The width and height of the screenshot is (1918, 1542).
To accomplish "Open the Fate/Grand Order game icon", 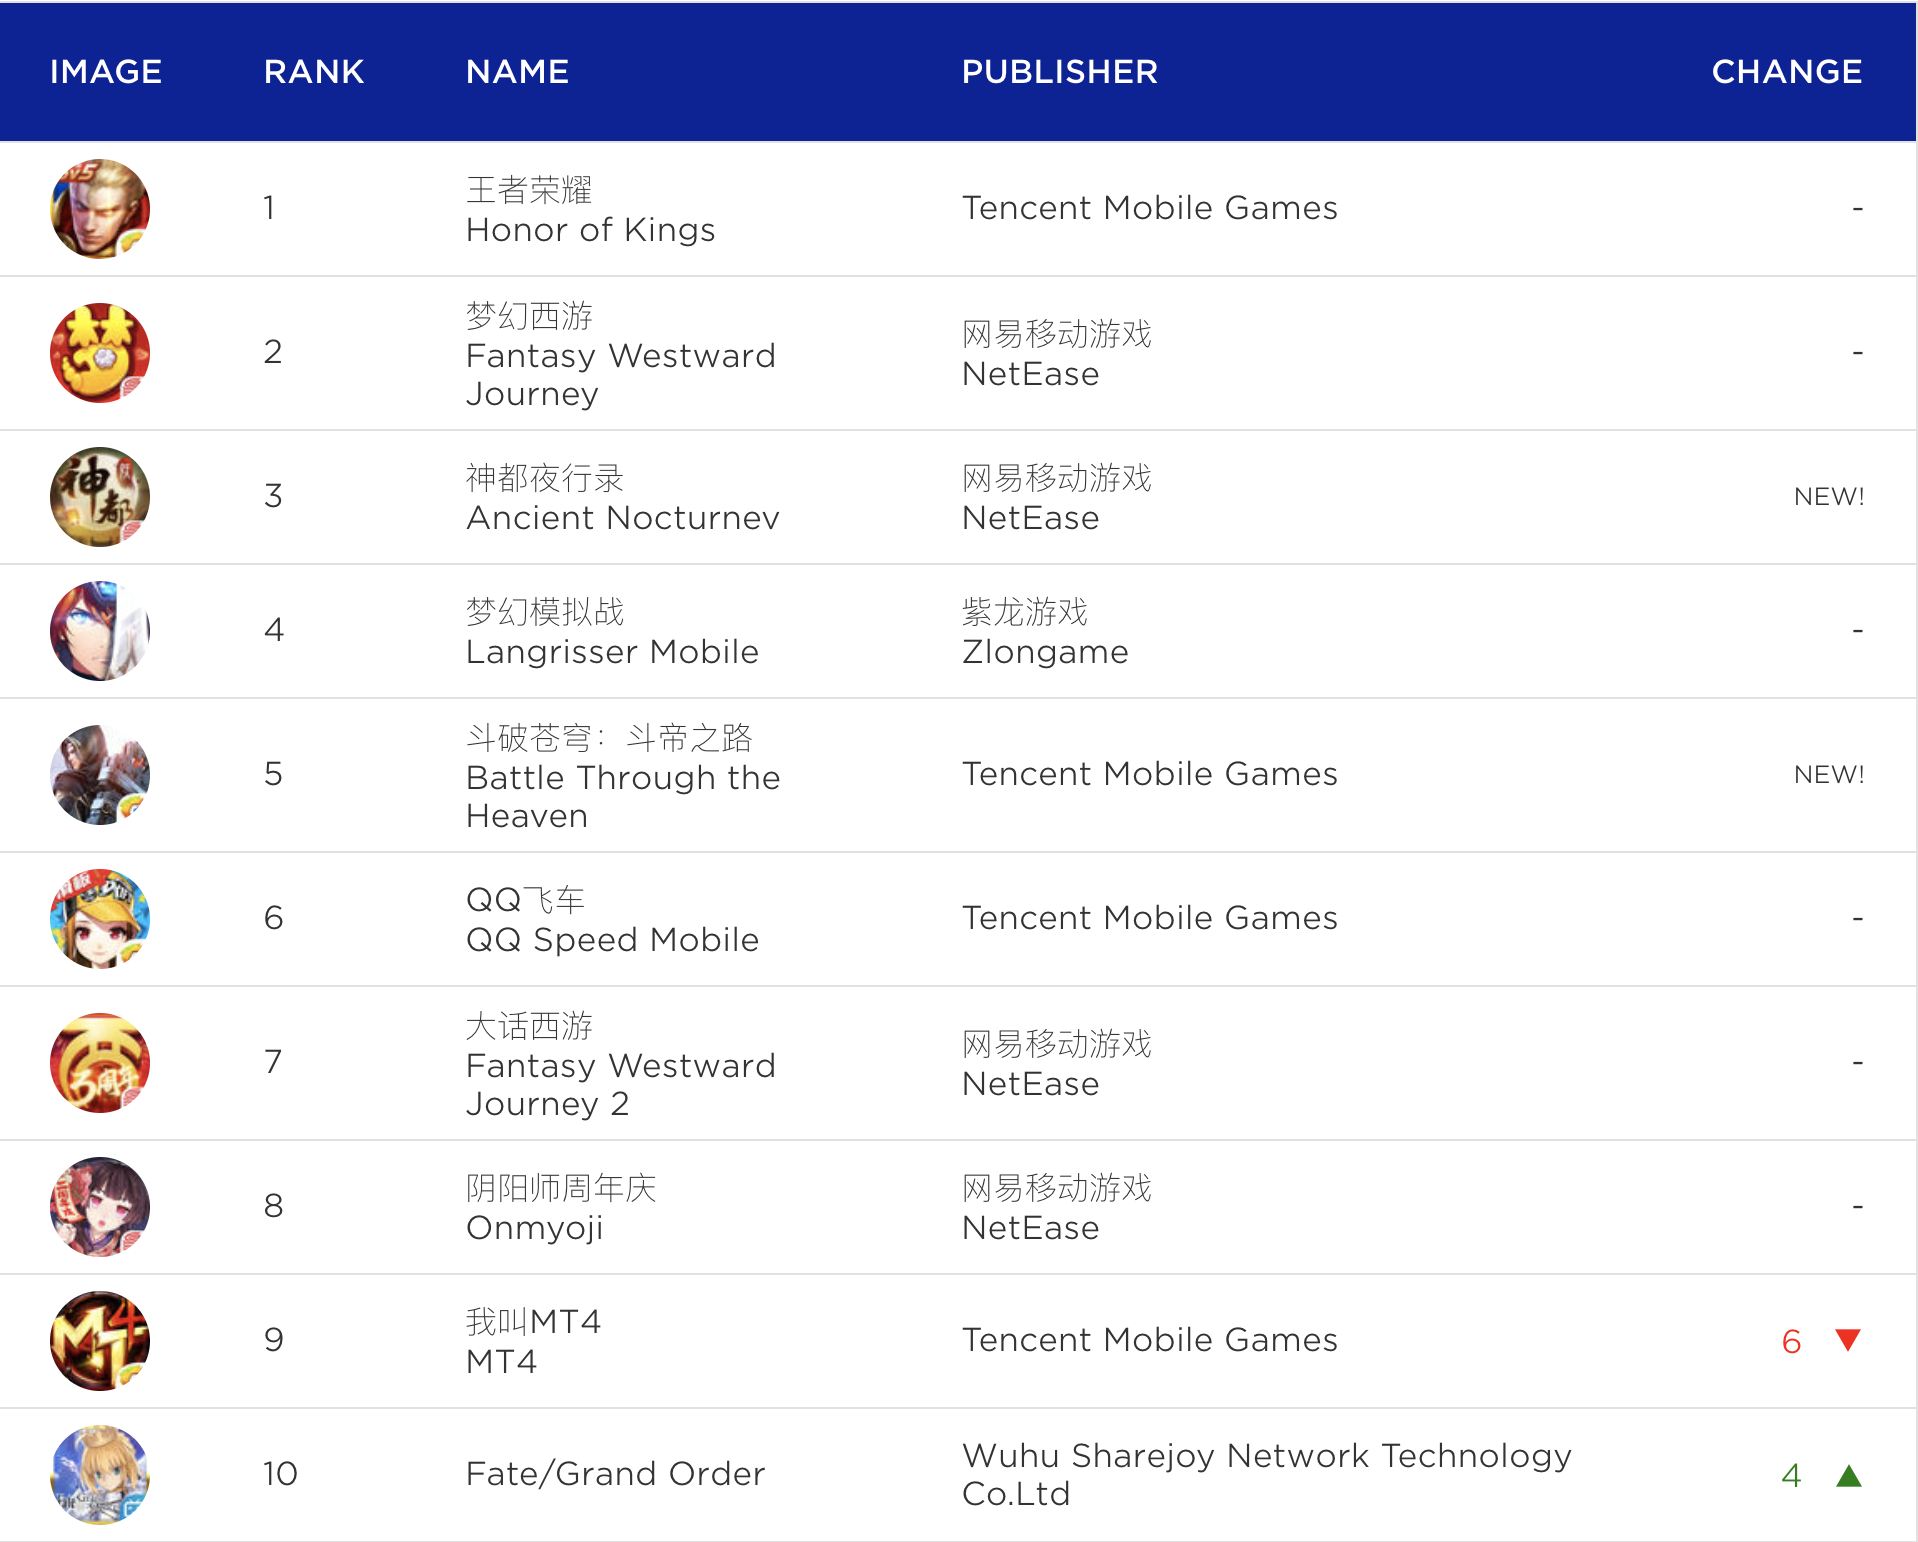I will [100, 1475].
